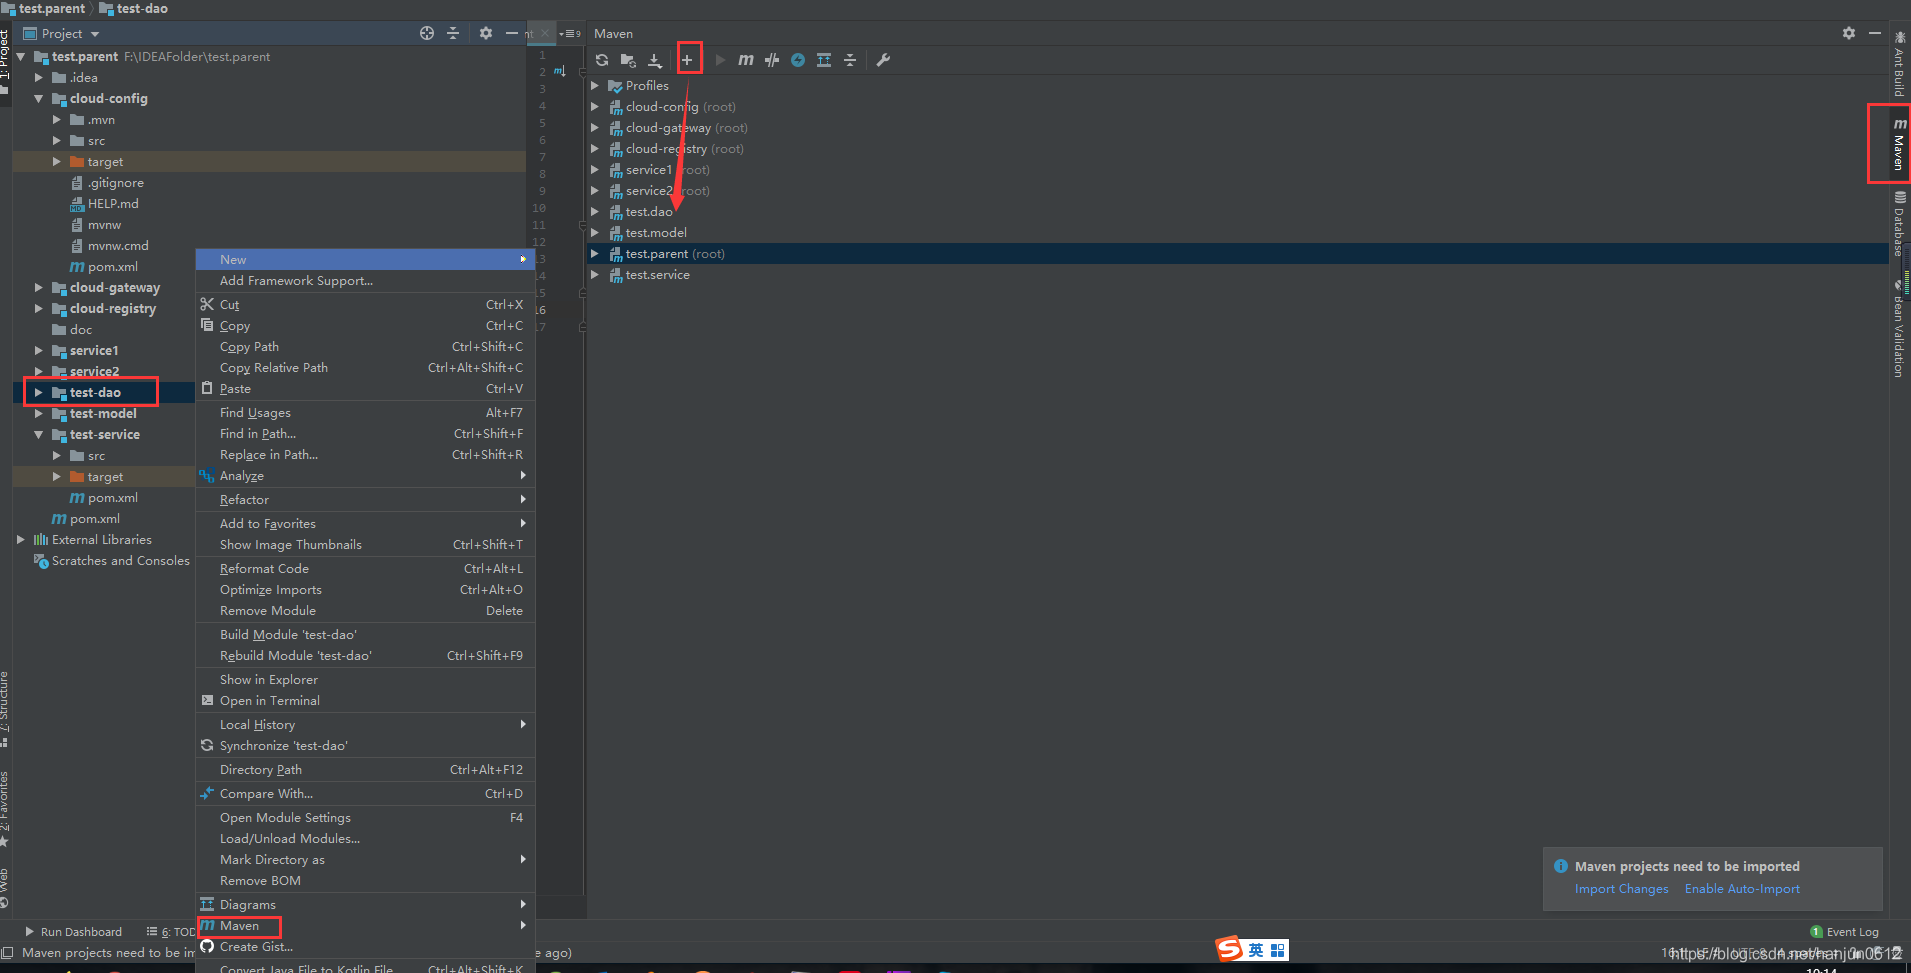This screenshot has height=973, width=1911.
Task: Choose Show in Explorer menu entry
Action: [365, 680]
